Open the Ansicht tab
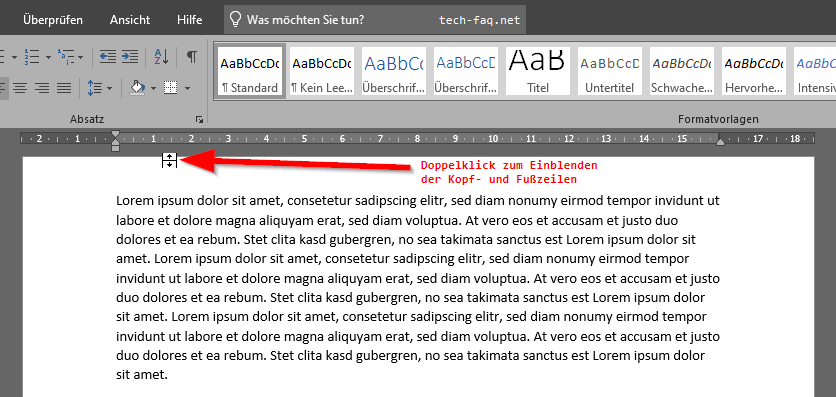 [130, 20]
